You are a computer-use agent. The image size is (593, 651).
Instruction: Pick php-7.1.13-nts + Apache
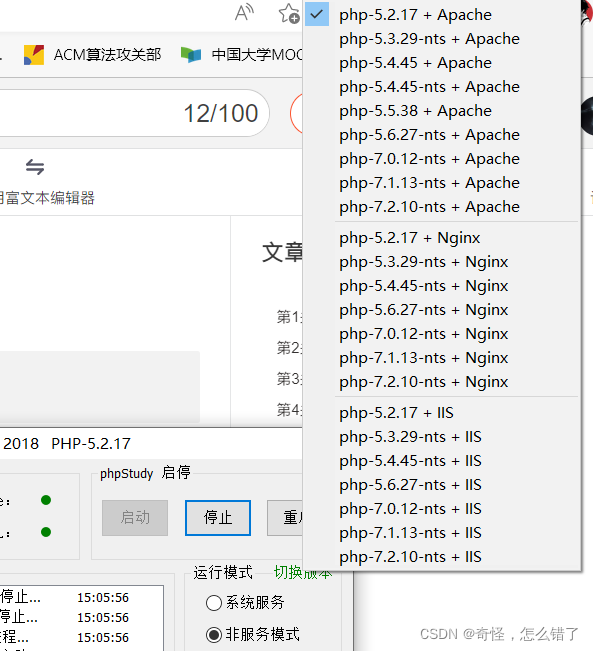(x=441, y=183)
